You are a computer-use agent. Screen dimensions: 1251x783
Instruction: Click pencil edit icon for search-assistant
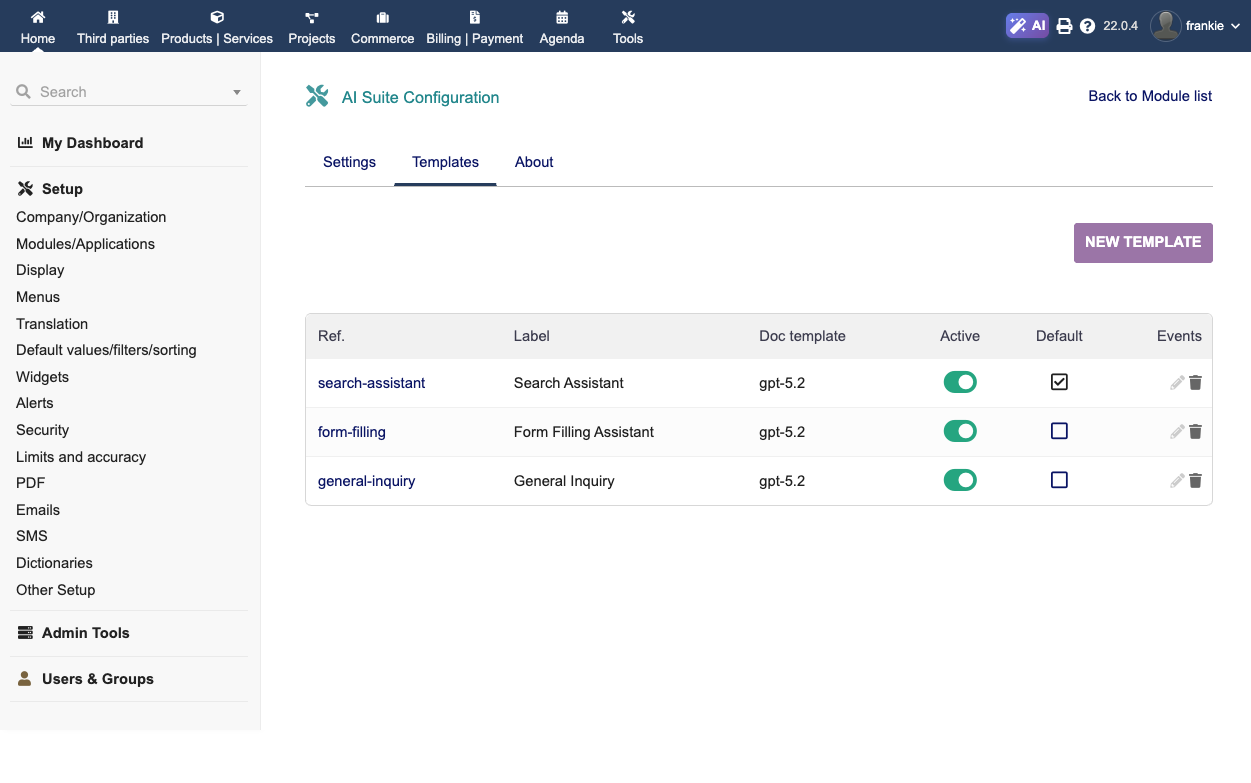[x=1177, y=383]
